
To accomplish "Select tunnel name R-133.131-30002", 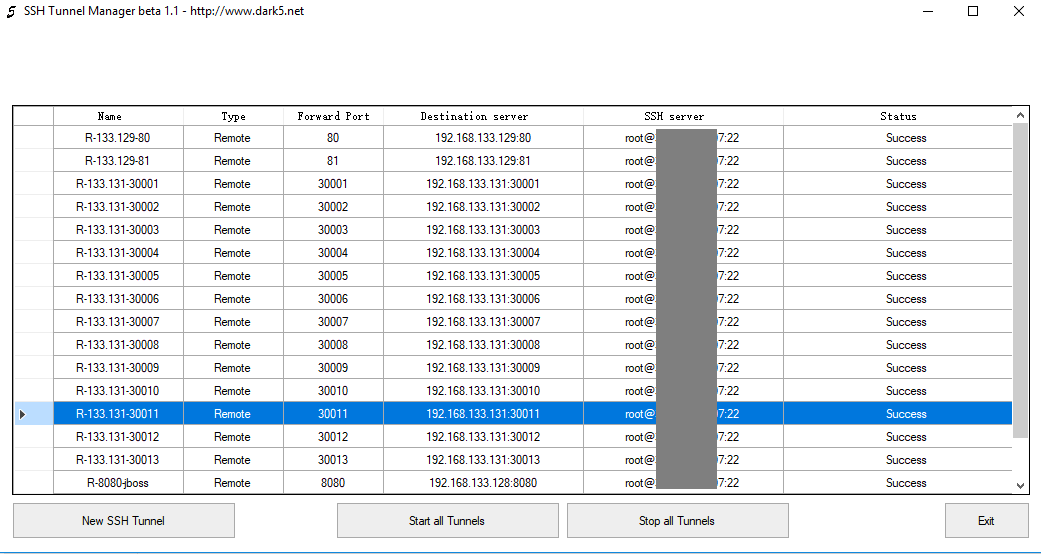I will 118,207.
